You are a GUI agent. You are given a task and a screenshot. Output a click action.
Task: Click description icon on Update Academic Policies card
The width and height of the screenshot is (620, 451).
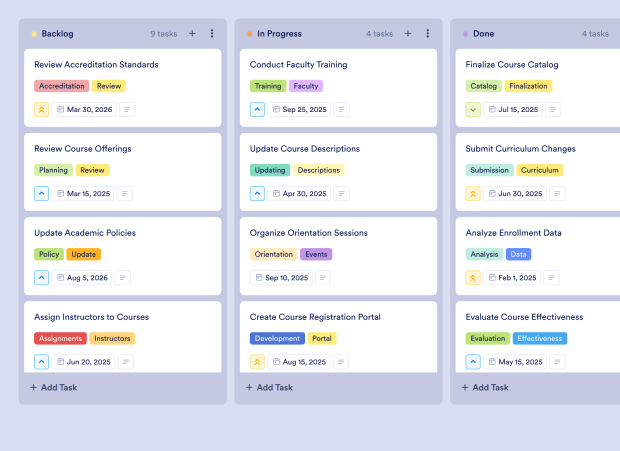pos(123,277)
